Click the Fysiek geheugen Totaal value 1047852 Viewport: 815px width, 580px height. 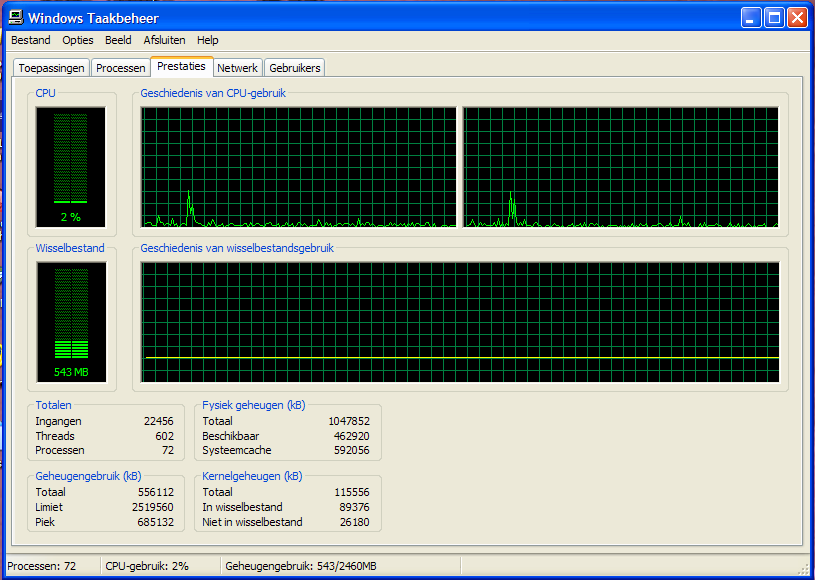pyautogui.click(x=349, y=421)
